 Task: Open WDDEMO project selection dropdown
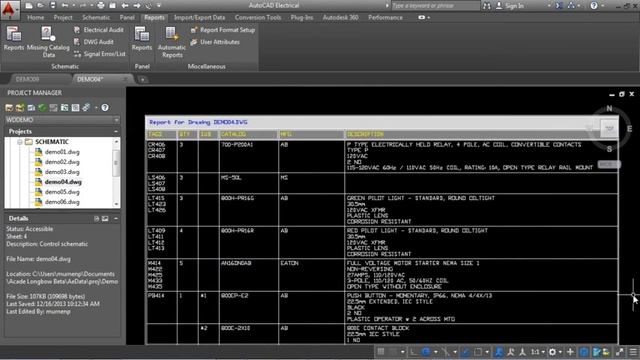pyautogui.click(x=62, y=120)
